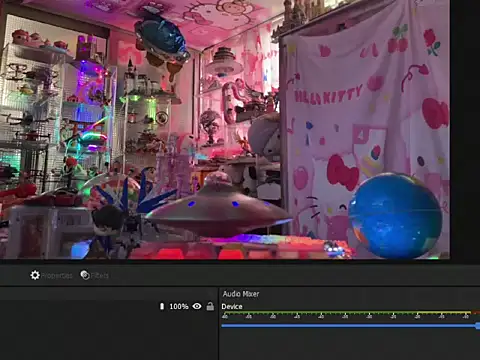Click the silver UFO in the preview
This screenshot has width=480, height=360.
(x=218, y=207)
